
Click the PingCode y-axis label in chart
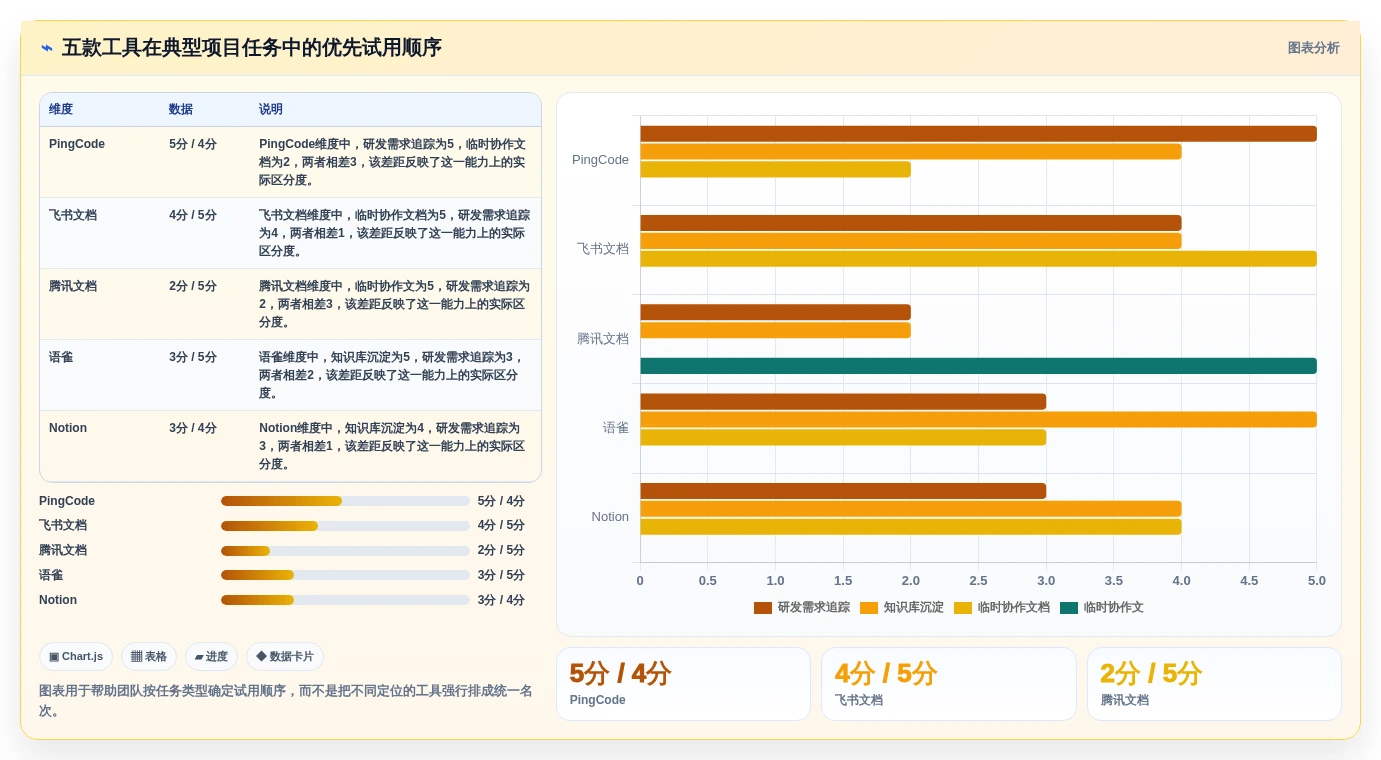[600, 160]
